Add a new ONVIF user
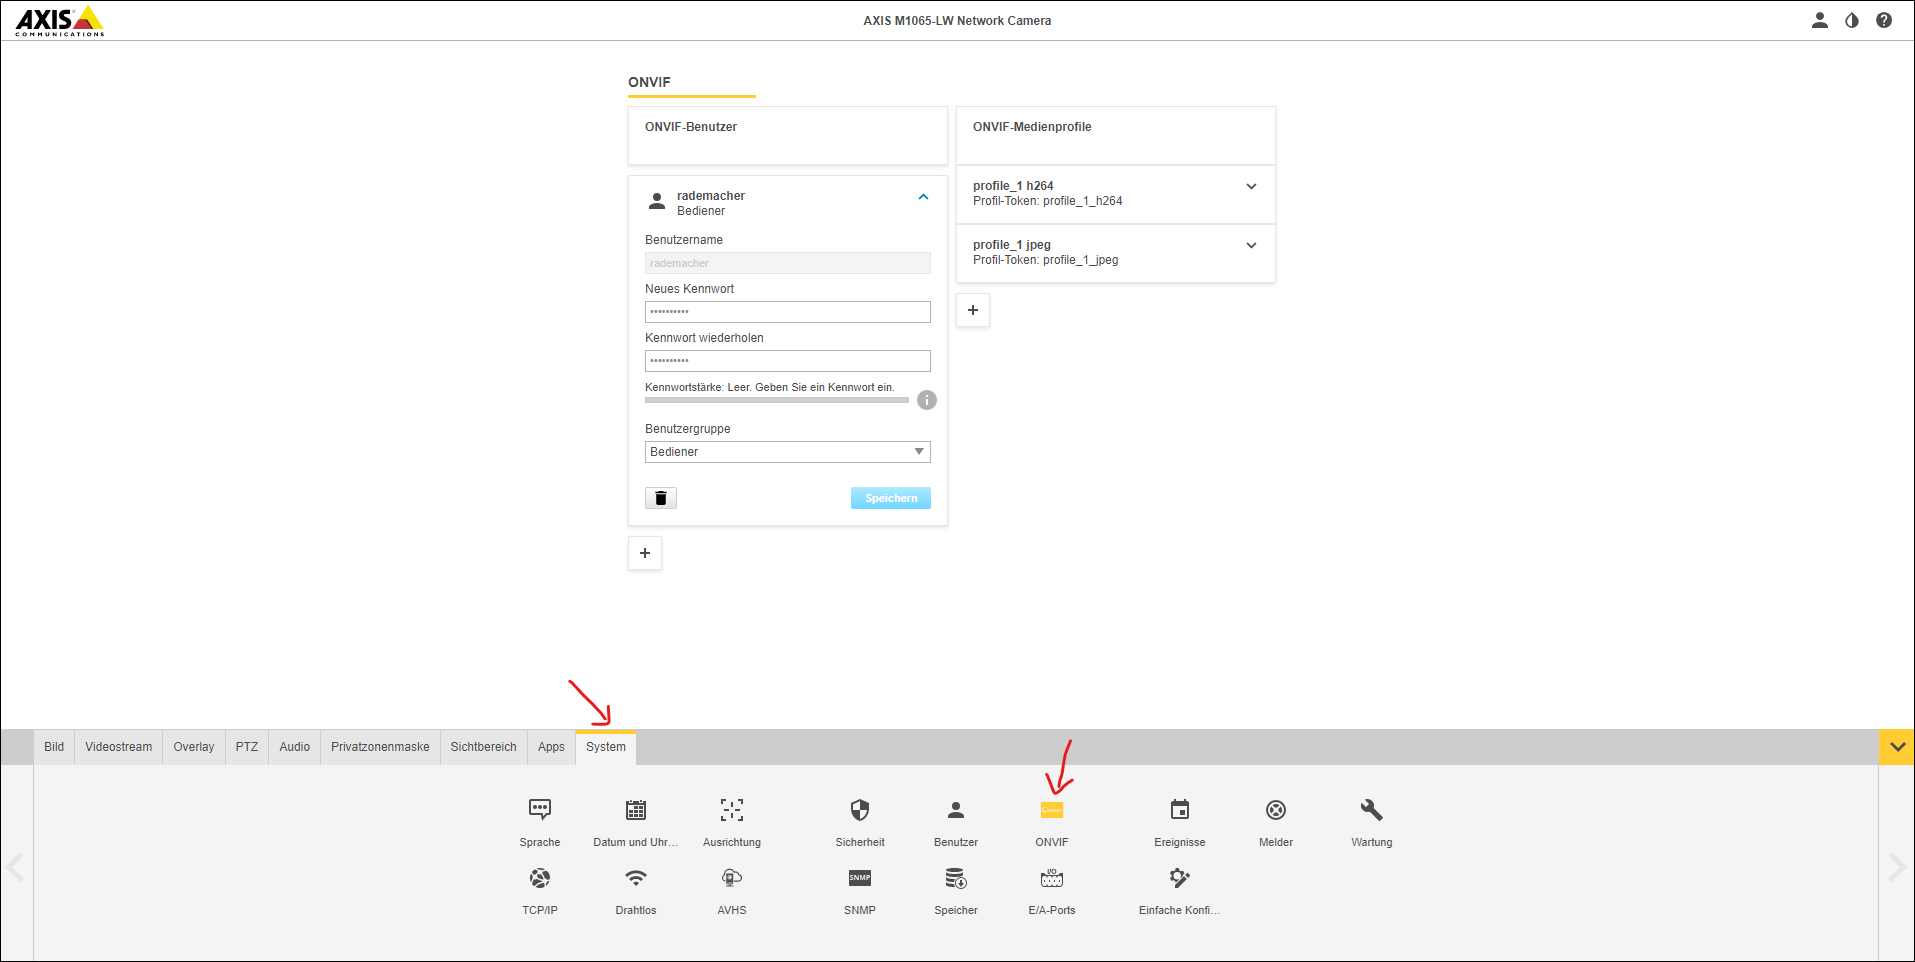 (x=645, y=553)
